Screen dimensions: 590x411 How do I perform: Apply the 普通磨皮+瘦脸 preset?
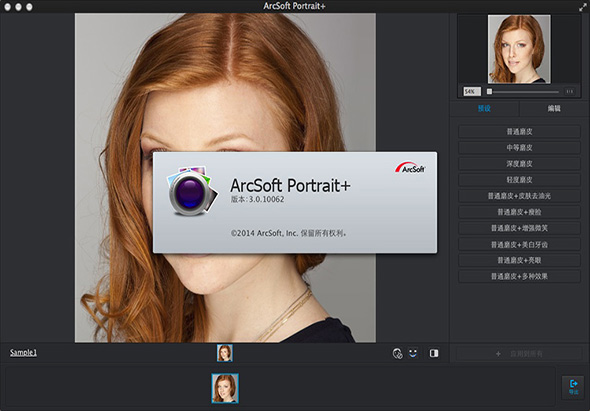pos(519,212)
